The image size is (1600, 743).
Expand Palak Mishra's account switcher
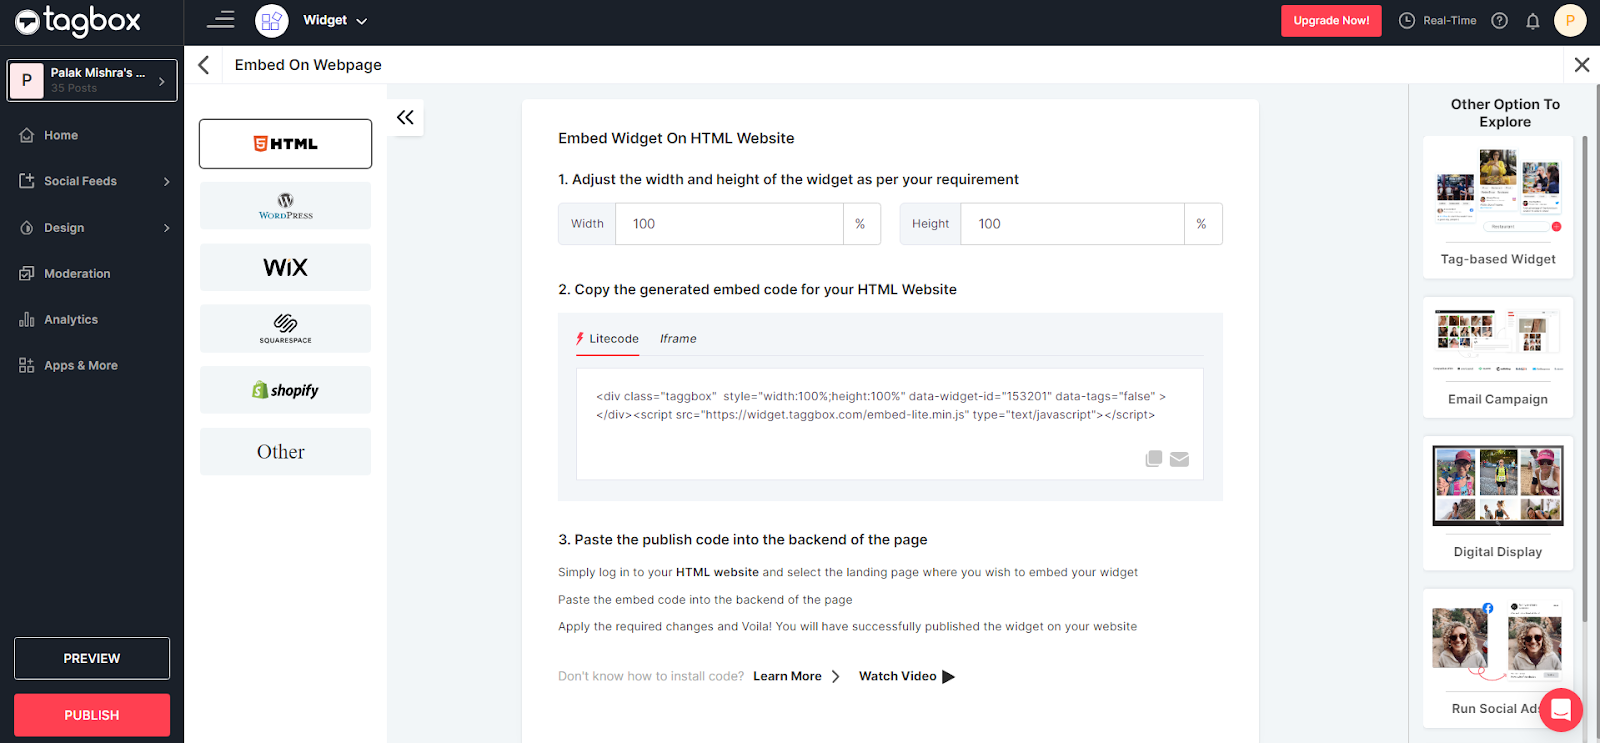(92, 80)
